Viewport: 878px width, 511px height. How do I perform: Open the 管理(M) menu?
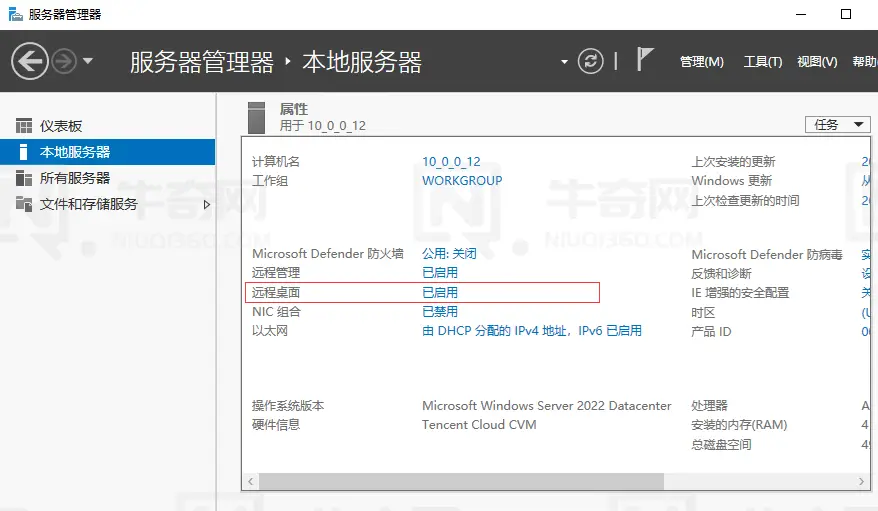point(702,62)
